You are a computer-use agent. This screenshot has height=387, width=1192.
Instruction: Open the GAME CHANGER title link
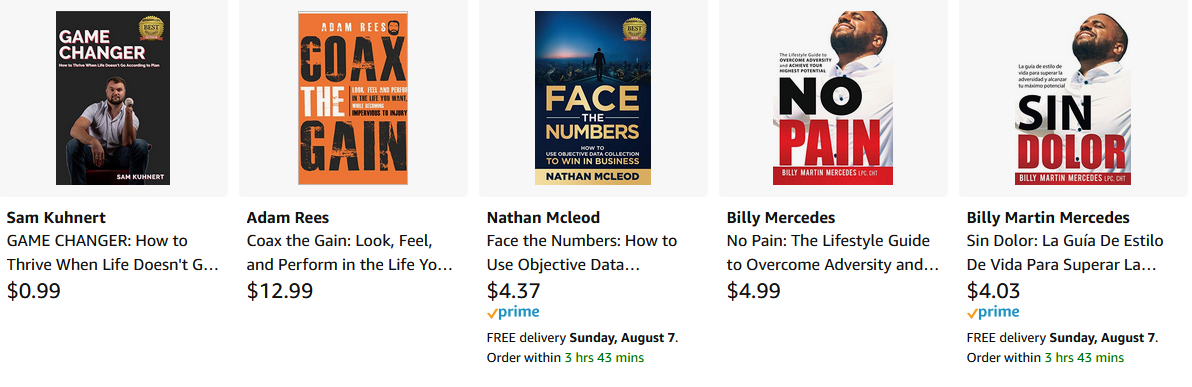(x=113, y=253)
